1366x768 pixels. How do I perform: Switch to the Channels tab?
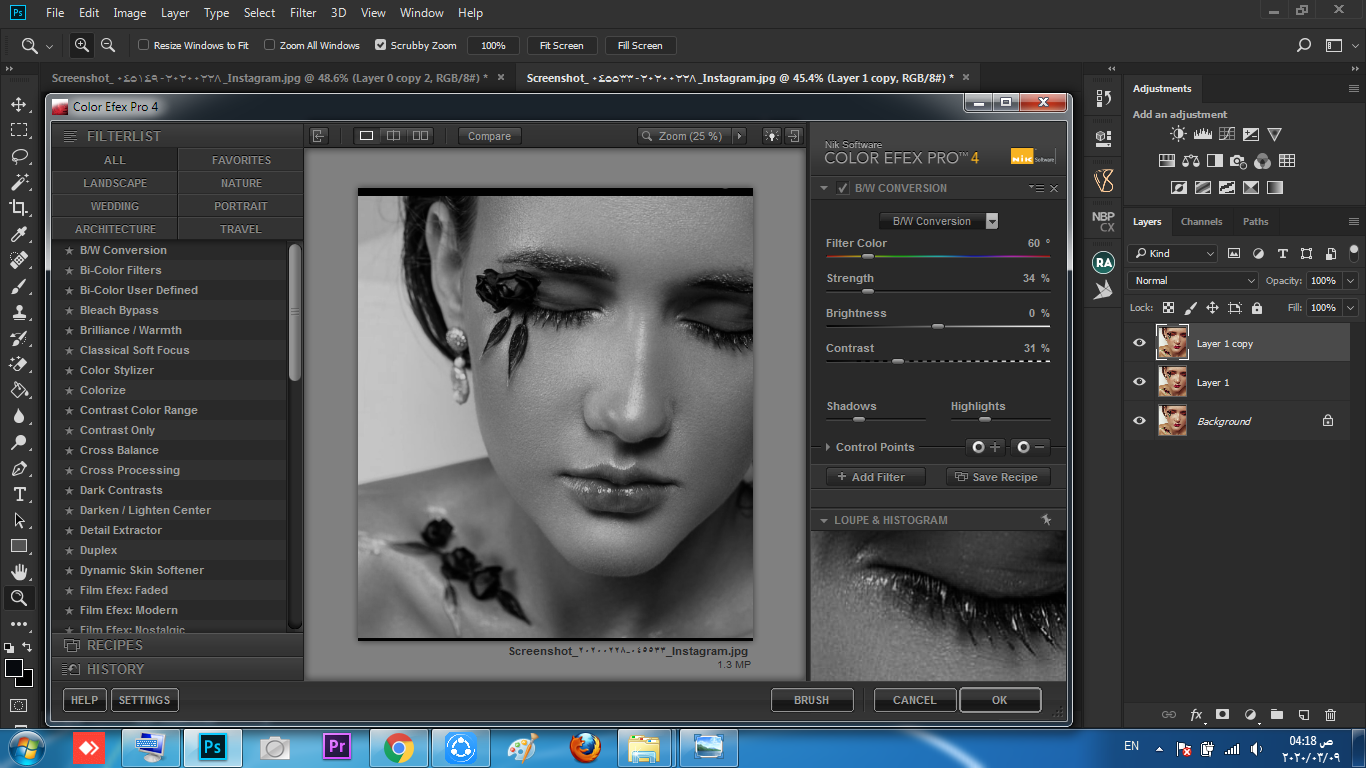tap(1201, 222)
